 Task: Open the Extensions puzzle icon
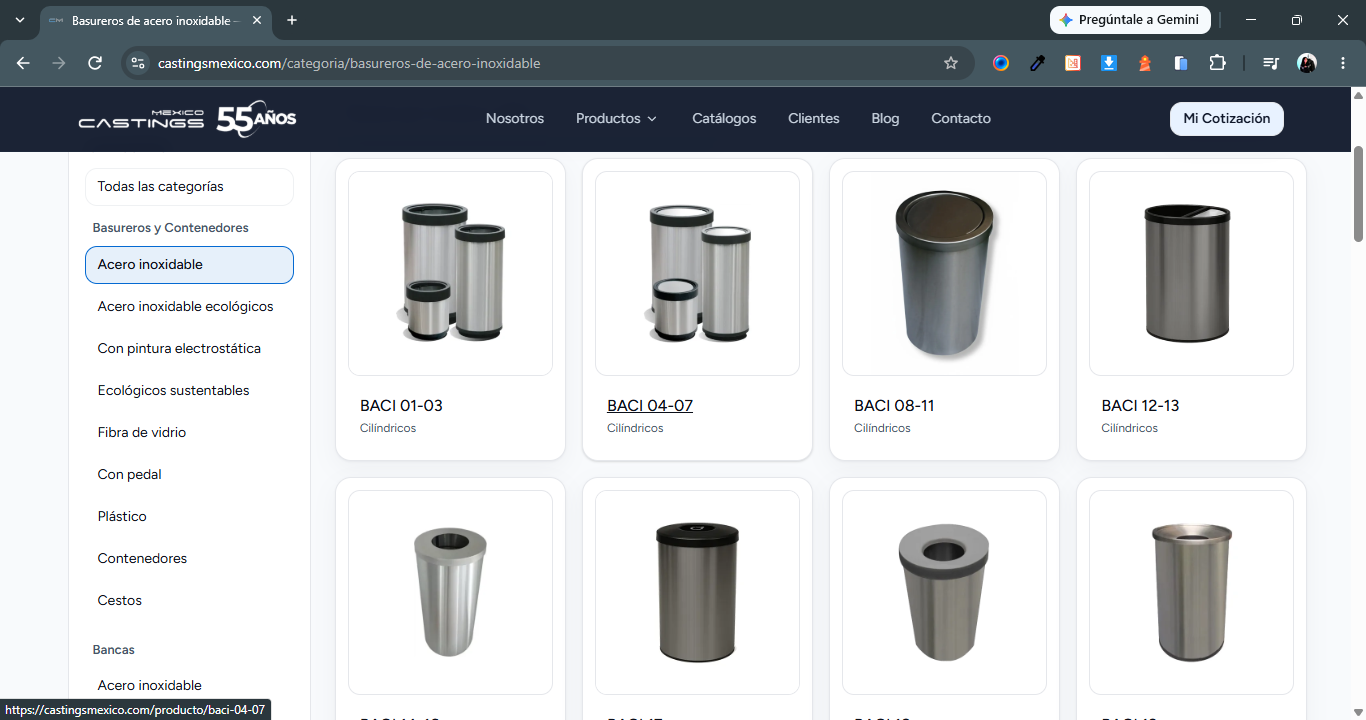click(x=1217, y=63)
